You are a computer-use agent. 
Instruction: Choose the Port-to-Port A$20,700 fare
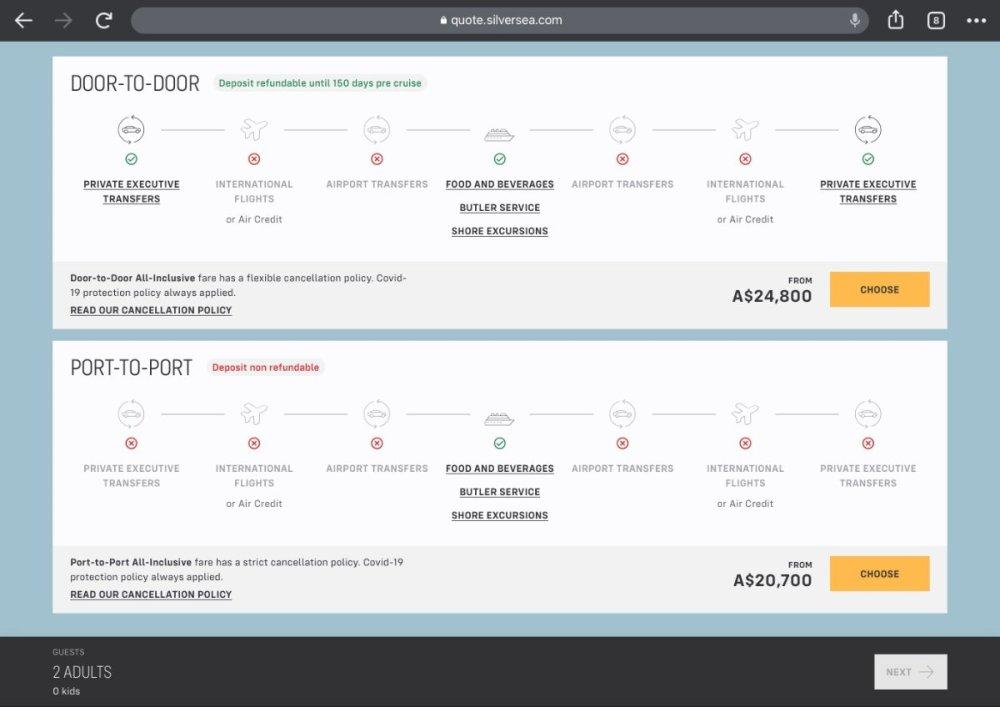click(879, 574)
